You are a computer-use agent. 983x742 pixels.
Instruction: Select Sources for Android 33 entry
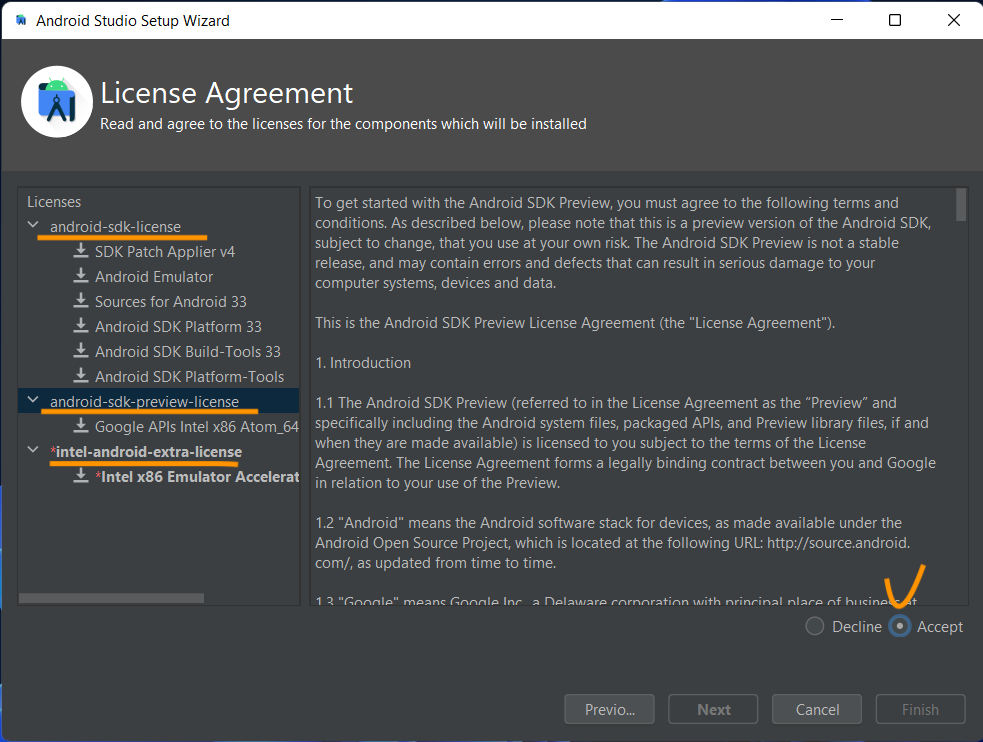(x=171, y=302)
